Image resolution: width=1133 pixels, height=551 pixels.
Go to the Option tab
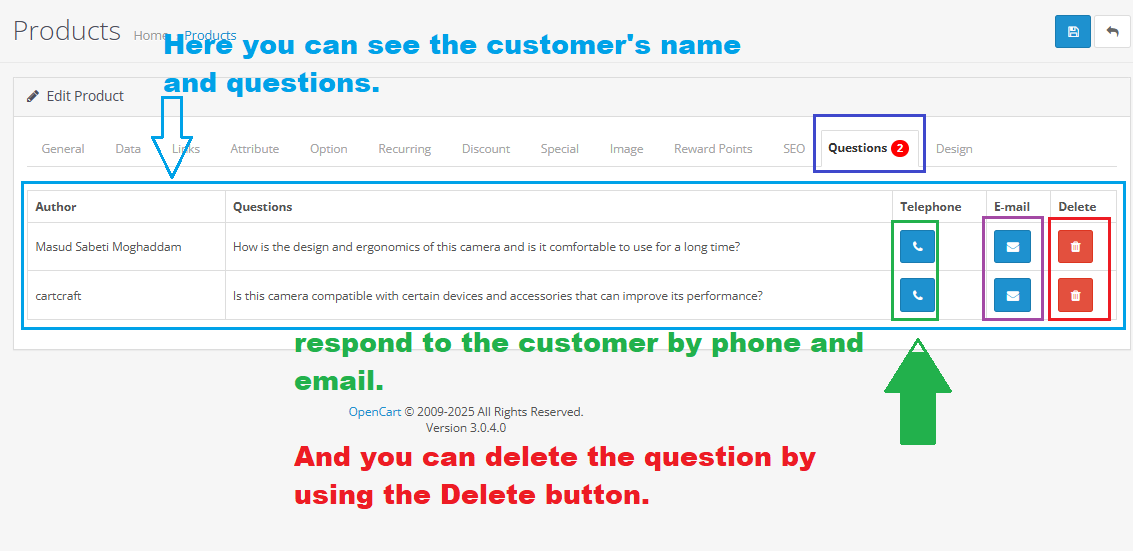[x=328, y=149]
